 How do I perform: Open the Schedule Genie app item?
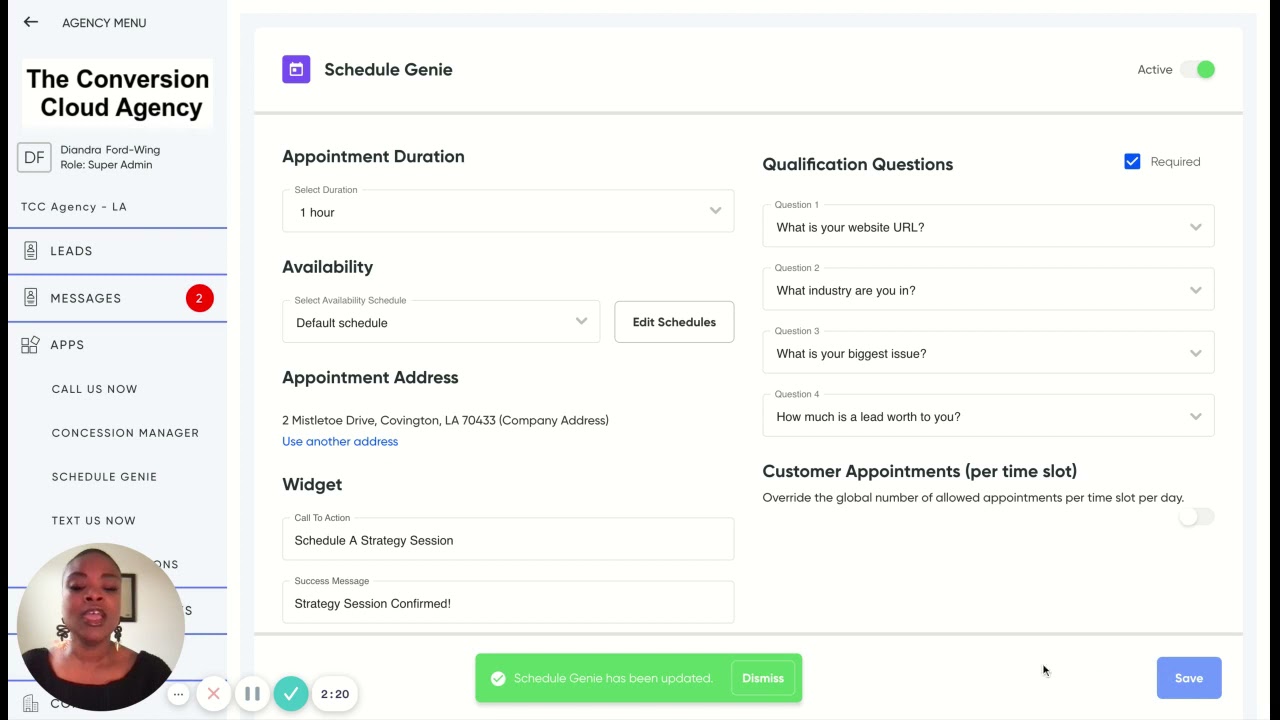point(104,477)
